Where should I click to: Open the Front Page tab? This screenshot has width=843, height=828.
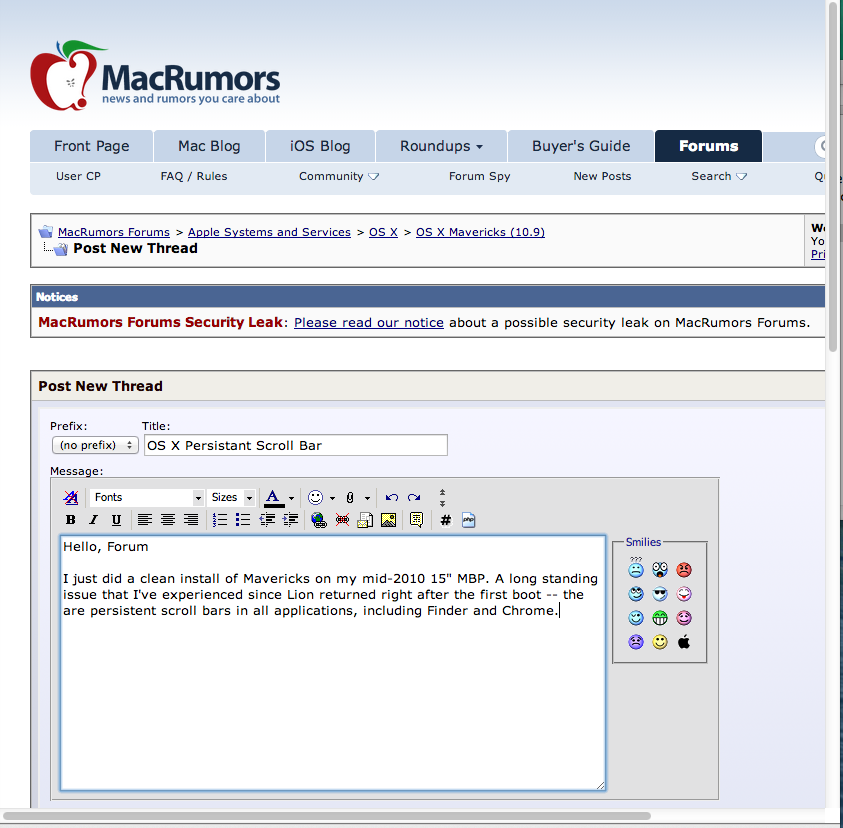[x=91, y=146]
